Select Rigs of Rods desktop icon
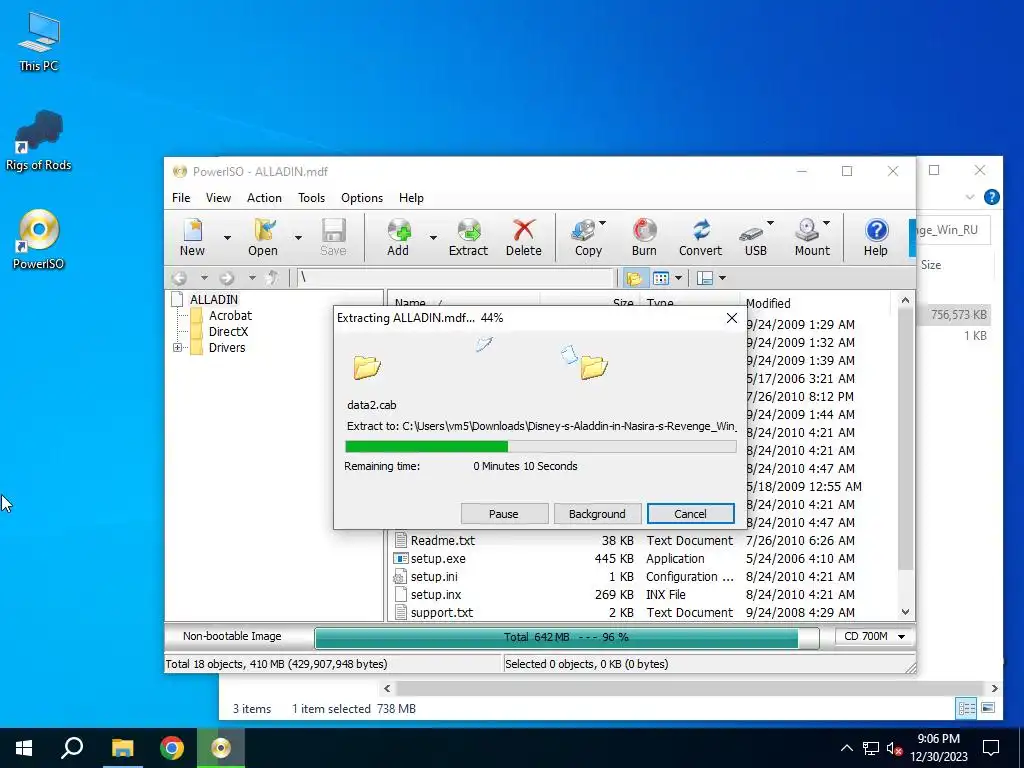This screenshot has height=768, width=1024. [39, 140]
